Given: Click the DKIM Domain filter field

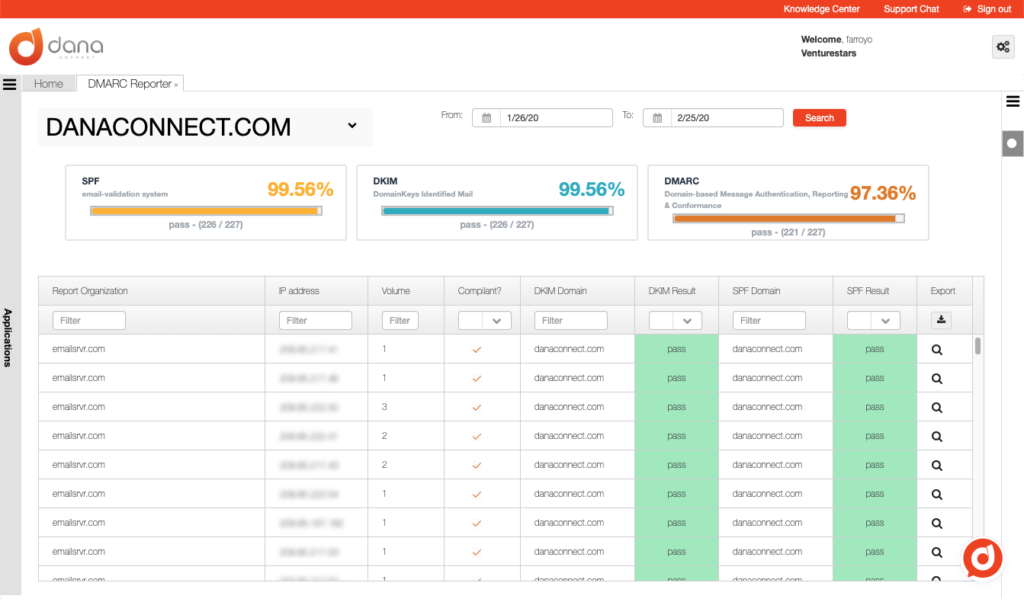Looking at the screenshot, I should (x=571, y=321).
